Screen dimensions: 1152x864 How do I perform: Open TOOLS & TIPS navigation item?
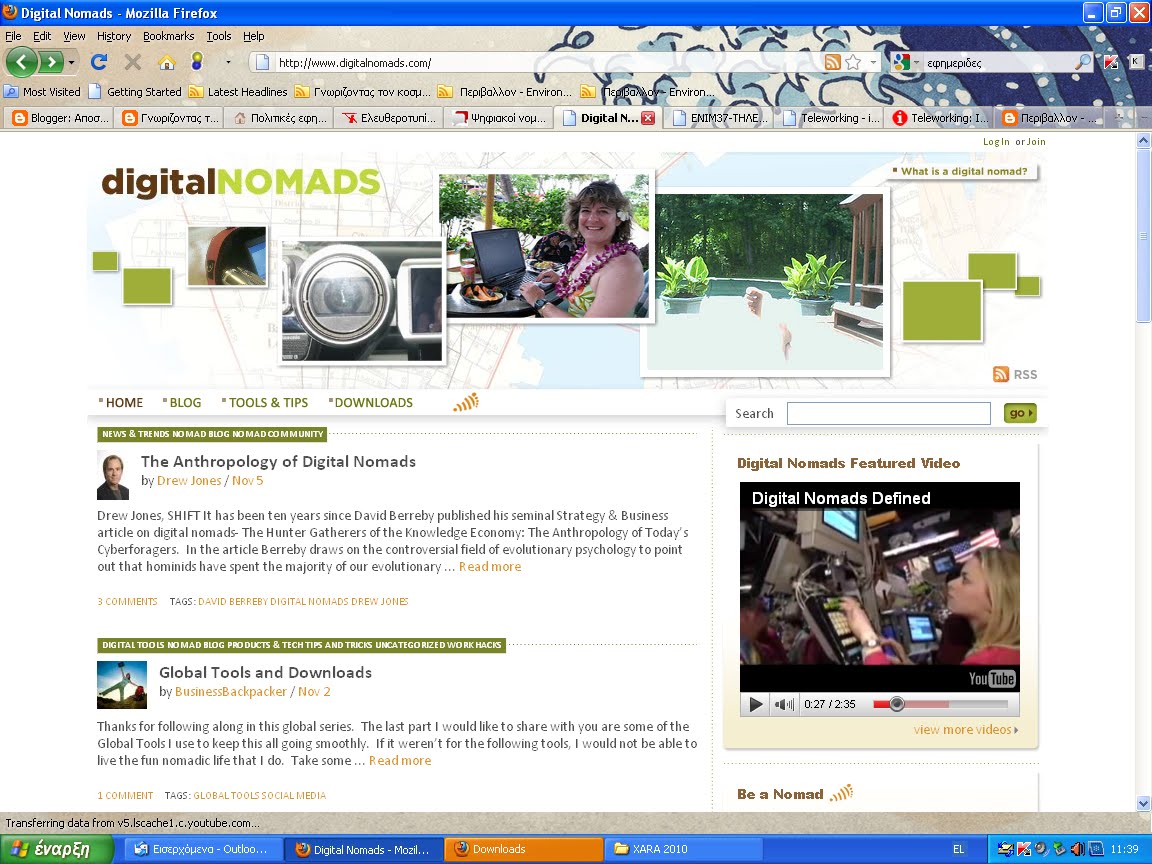coord(268,403)
